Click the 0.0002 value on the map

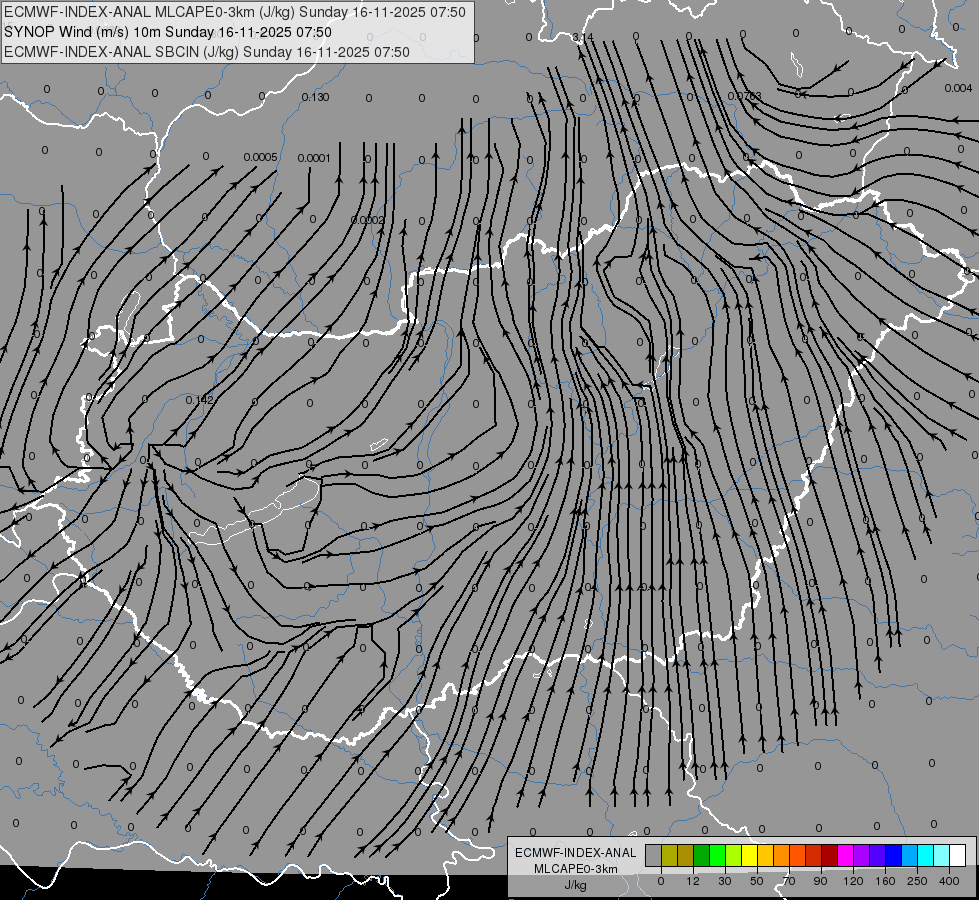368,220
